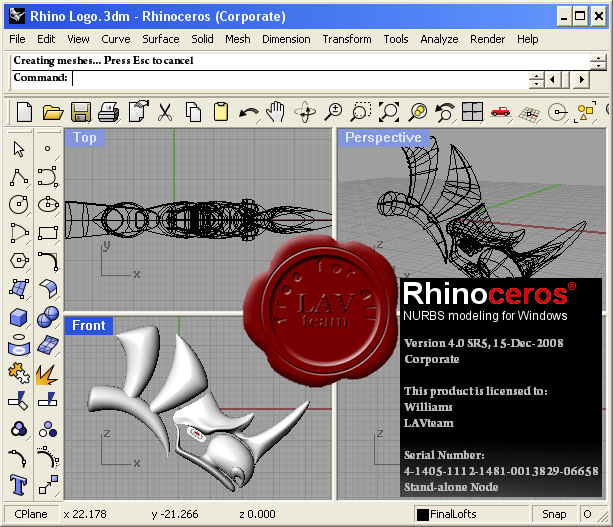Image resolution: width=613 pixels, height=527 pixels.
Task: Click black layer color swatch in status bar
Action: coord(423,514)
